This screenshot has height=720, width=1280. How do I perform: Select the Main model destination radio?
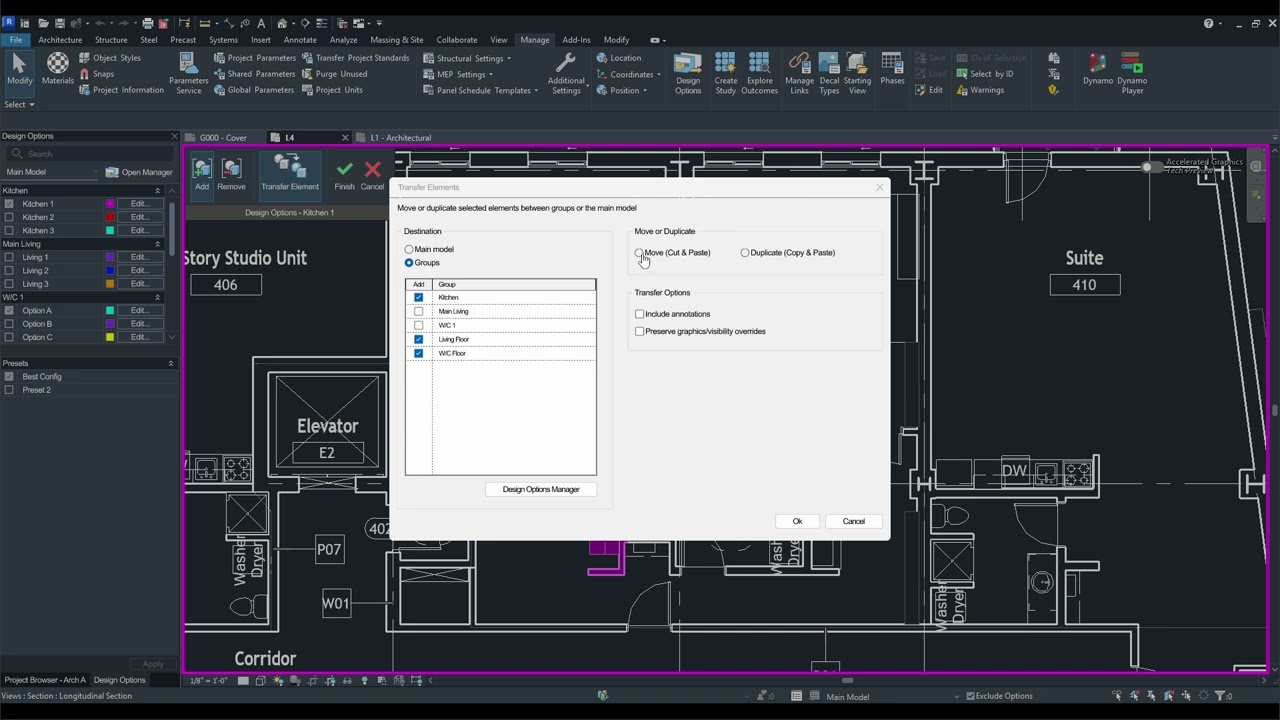[409, 249]
